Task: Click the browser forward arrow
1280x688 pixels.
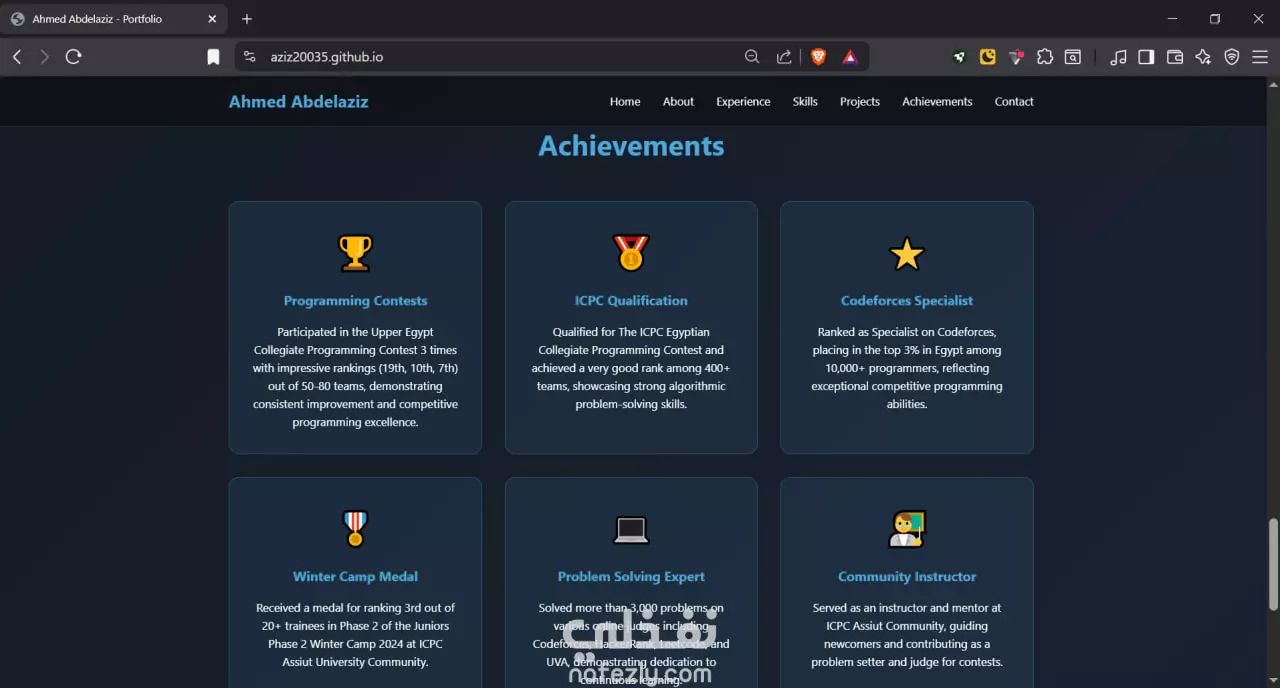Action: (x=44, y=57)
